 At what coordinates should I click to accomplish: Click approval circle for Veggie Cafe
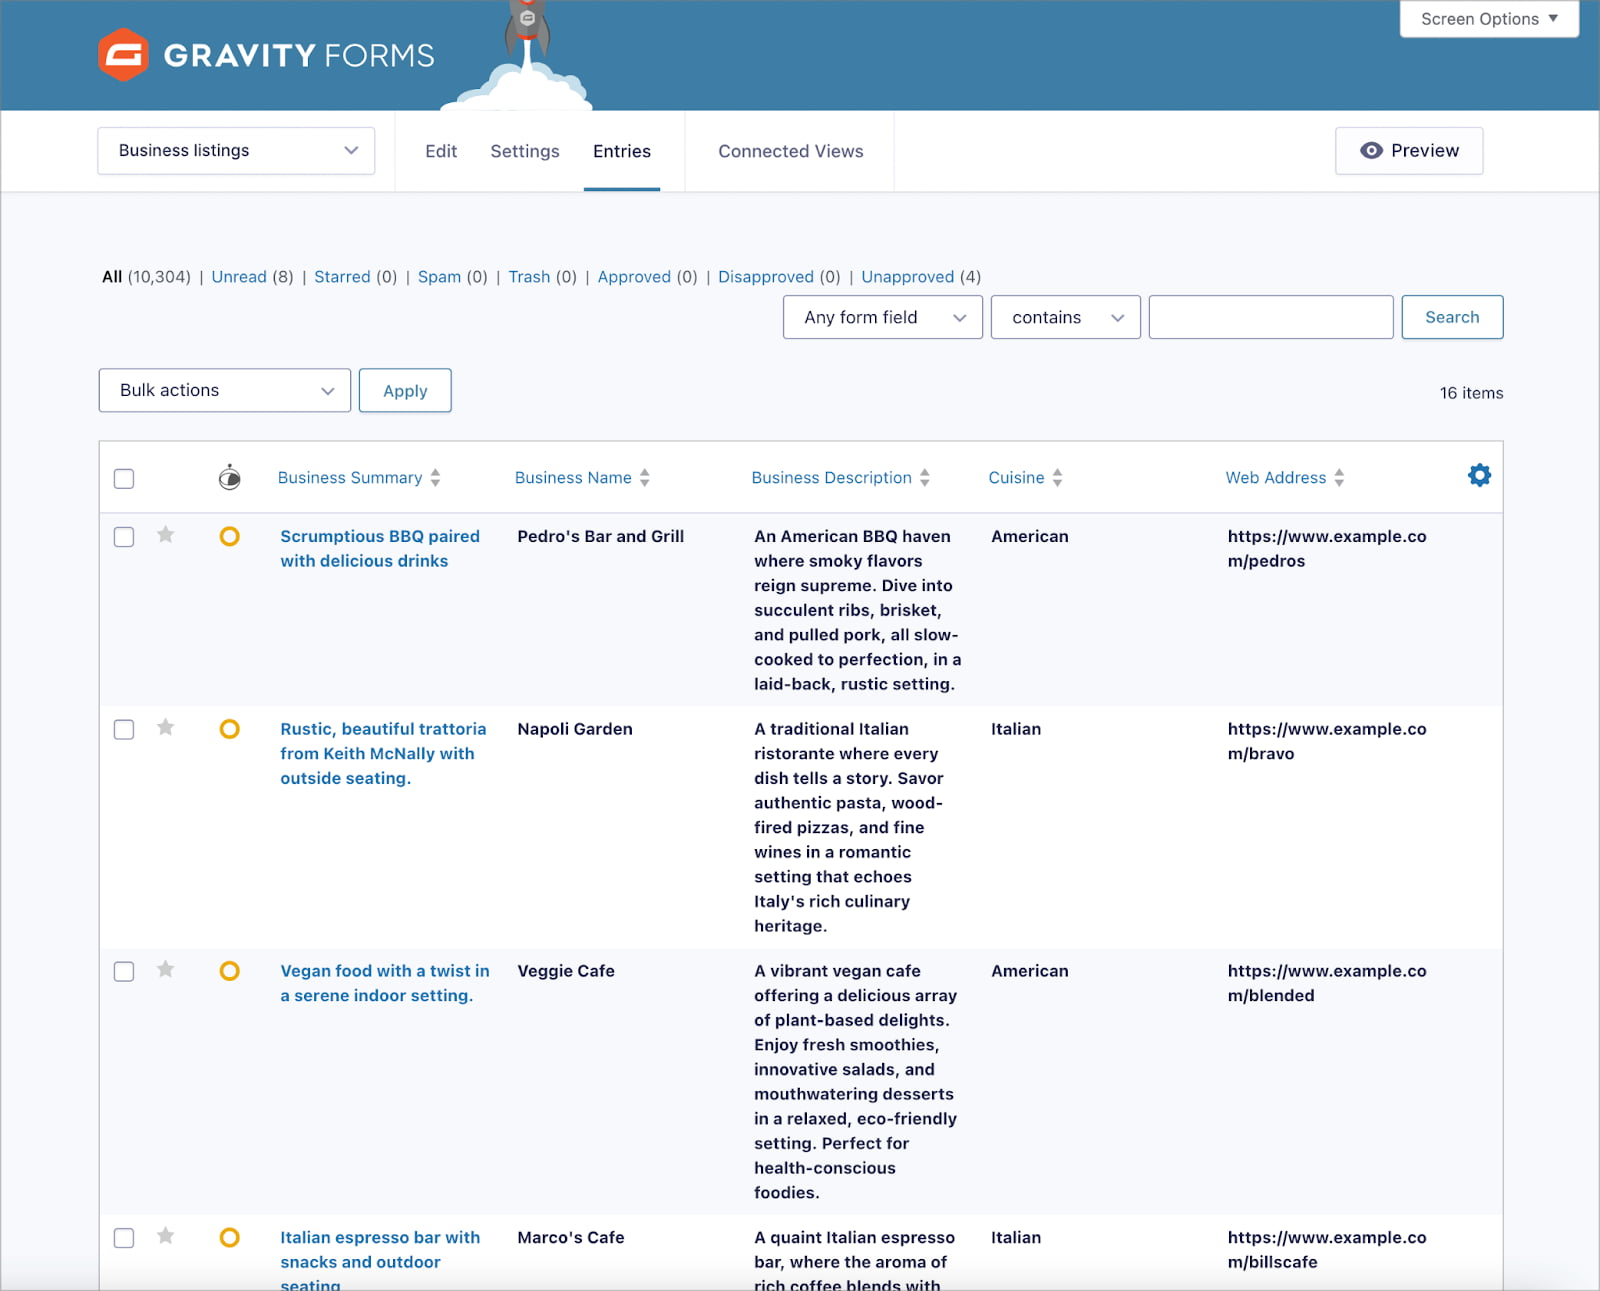tap(229, 970)
